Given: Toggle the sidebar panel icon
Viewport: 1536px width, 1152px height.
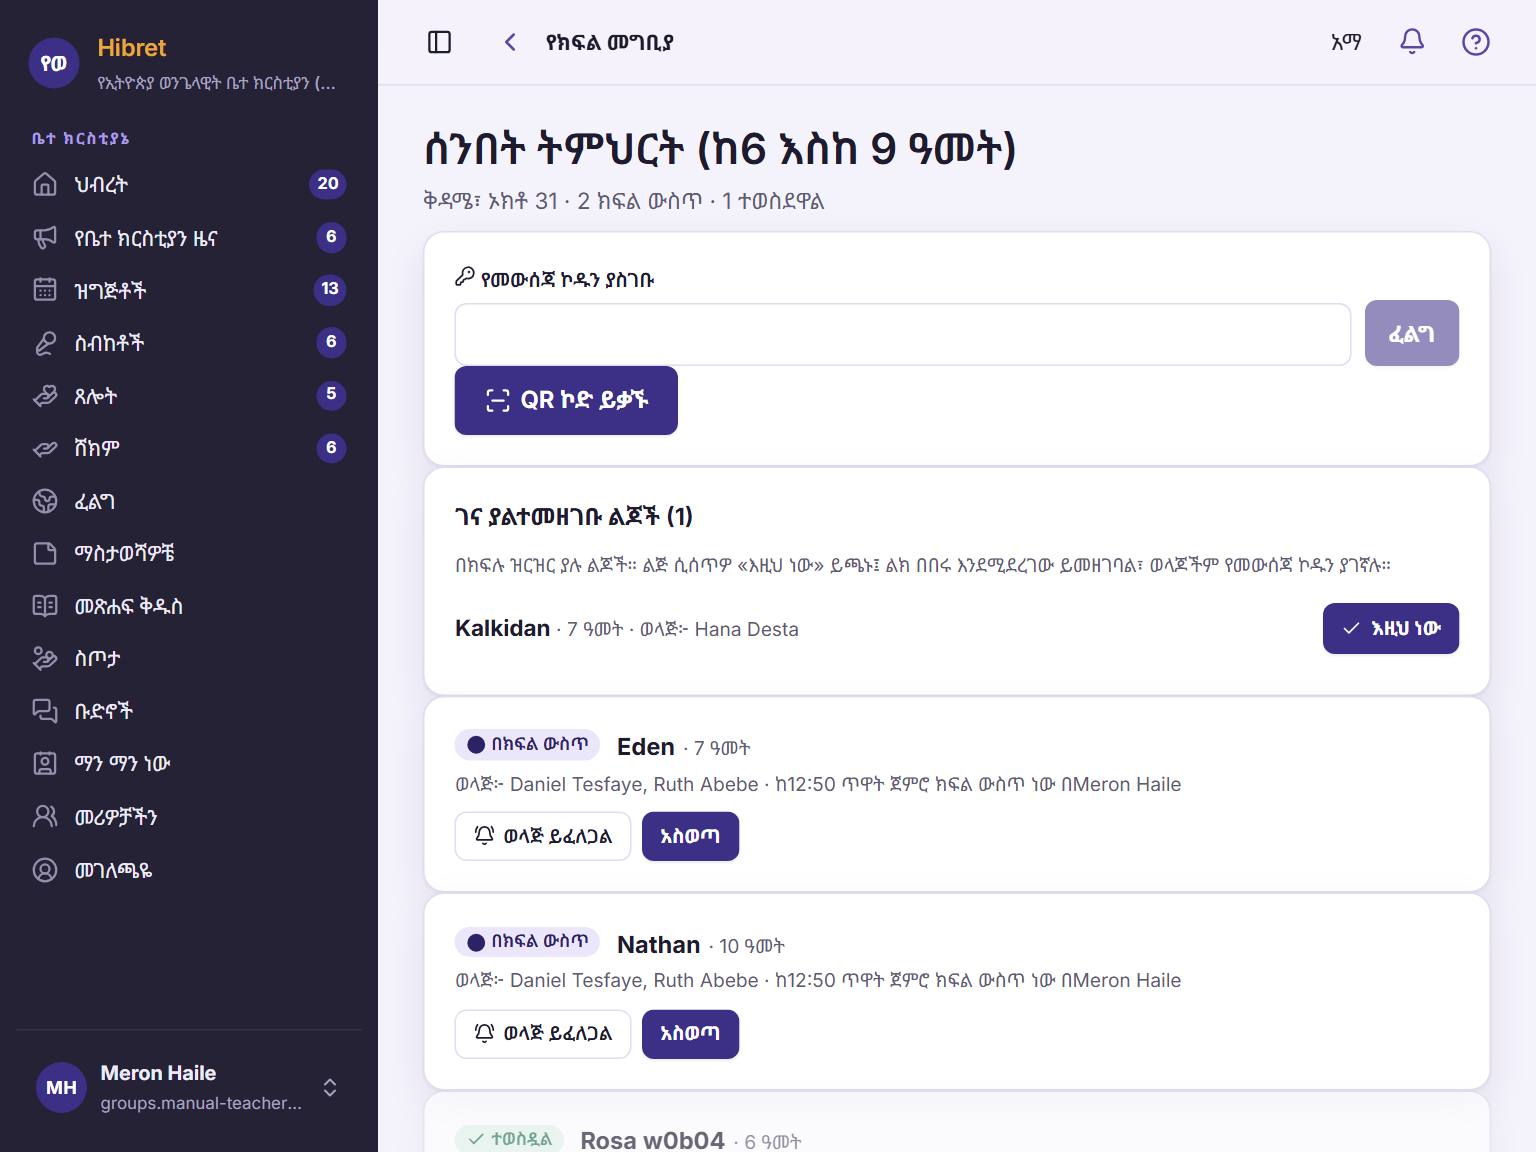Looking at the screenshot, I should [x=439, y=42].
